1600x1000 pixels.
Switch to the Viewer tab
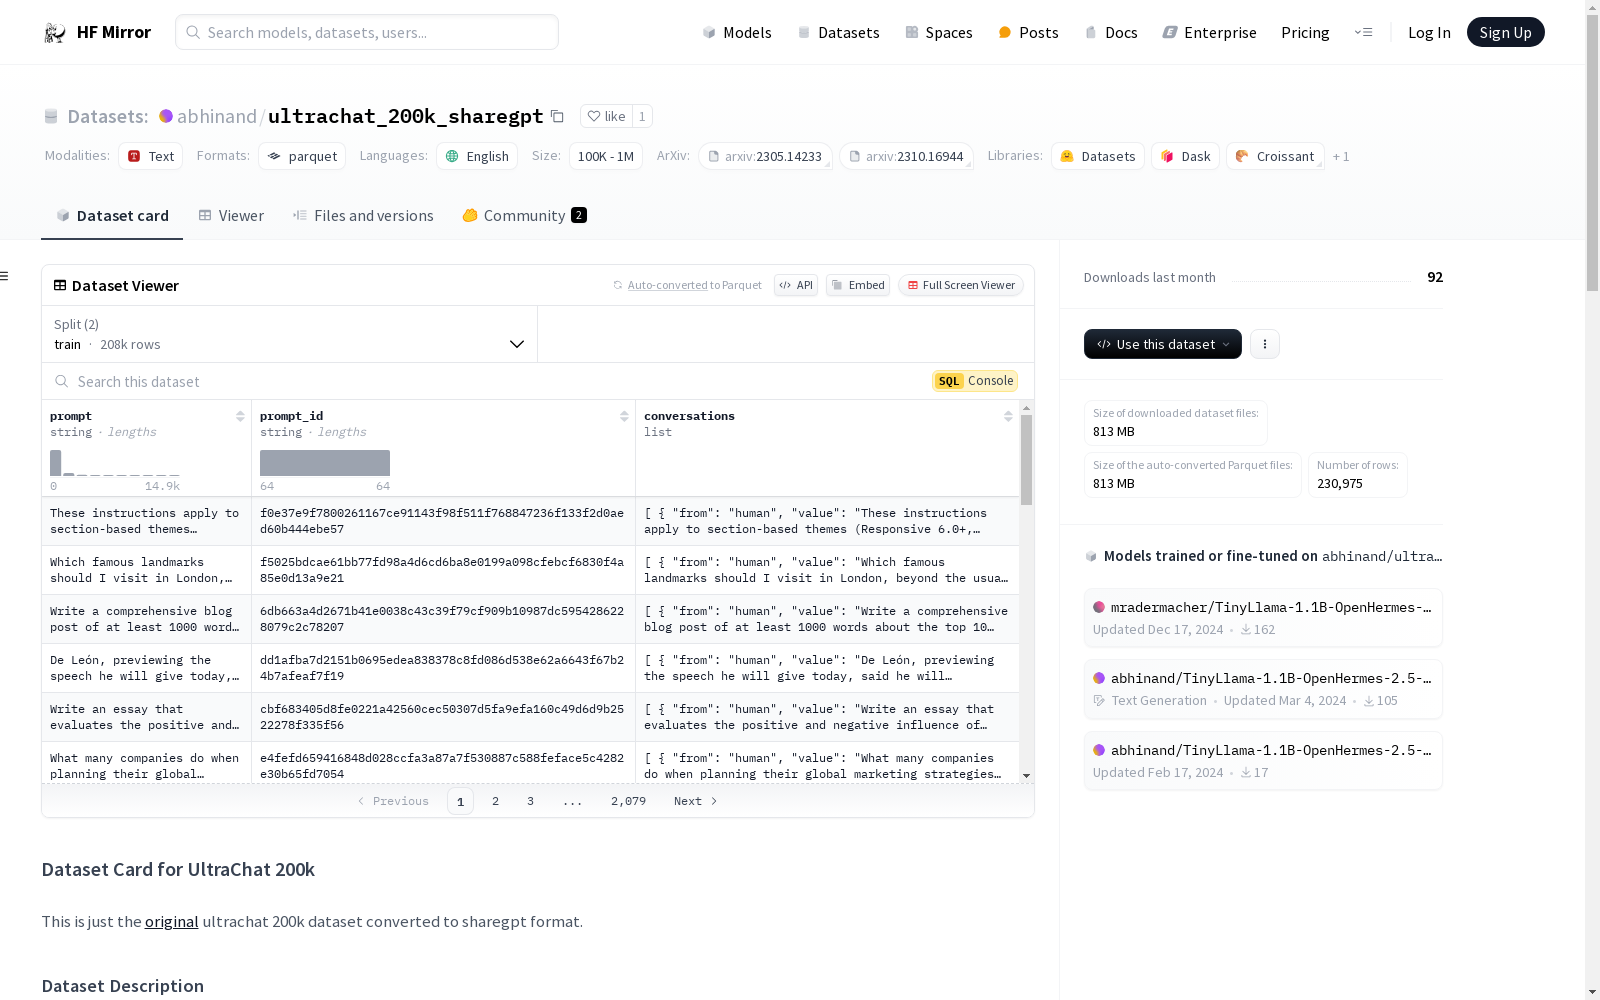[231, 216]
